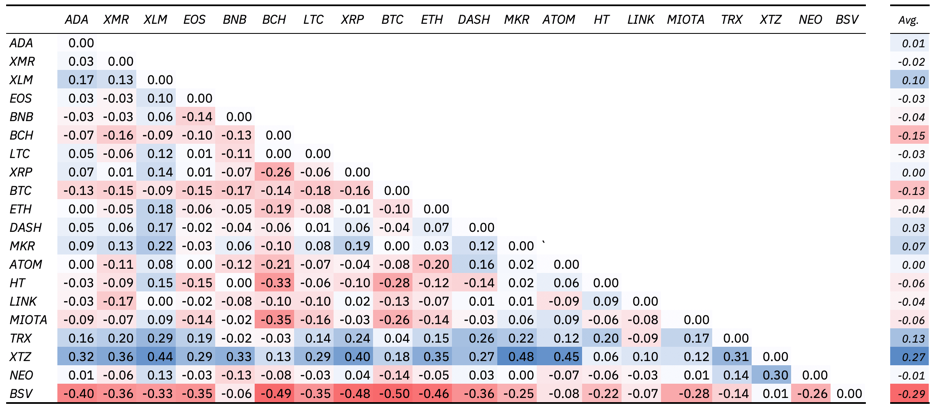This screenshot has height=408, width=939.
Task: Select the ATOM row label
Action: pyautogui.click(x=22, y=264)
